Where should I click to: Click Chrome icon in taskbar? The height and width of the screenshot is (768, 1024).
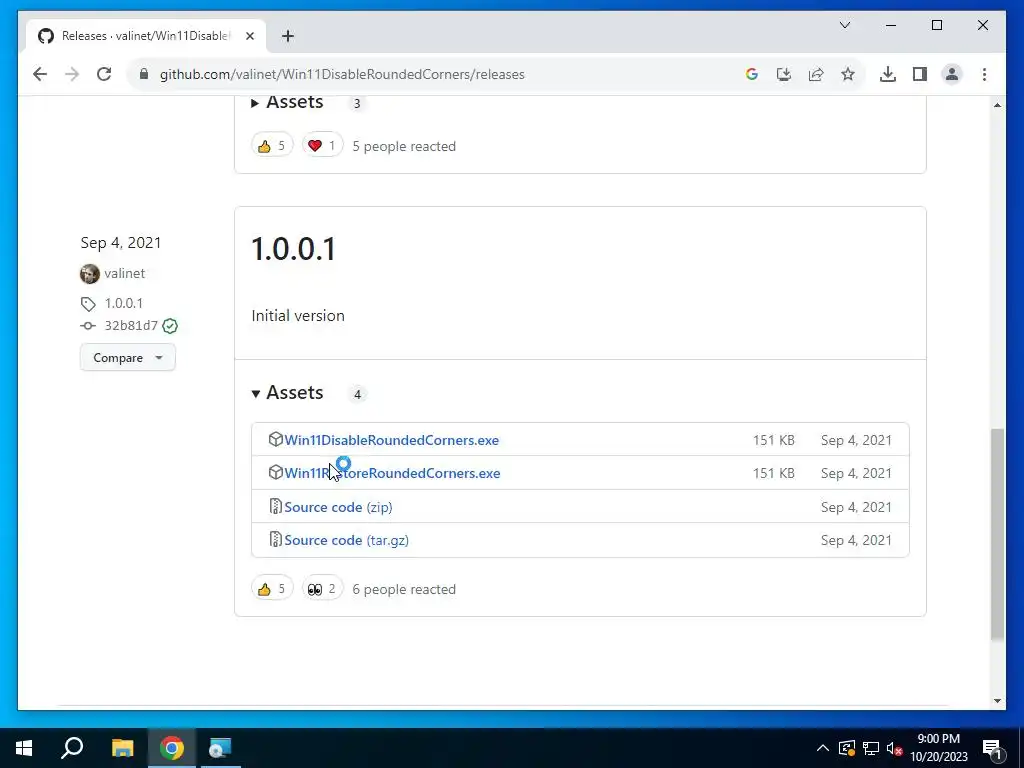(x=172, y=748)
